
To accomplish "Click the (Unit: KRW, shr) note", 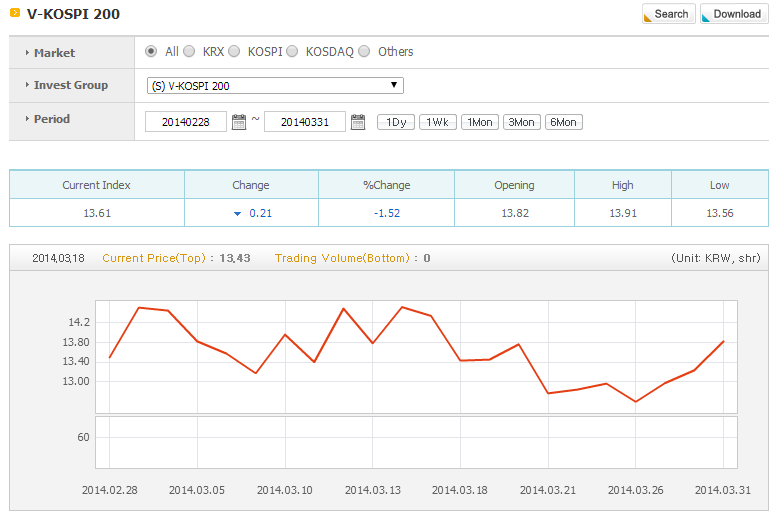I will 716,258.
